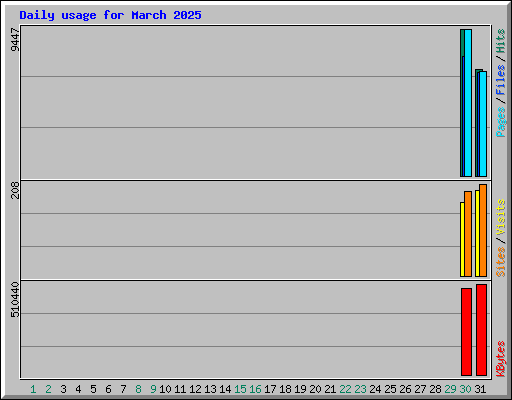
Task: Click the 9447 scale value
Action: coord(15,40)
